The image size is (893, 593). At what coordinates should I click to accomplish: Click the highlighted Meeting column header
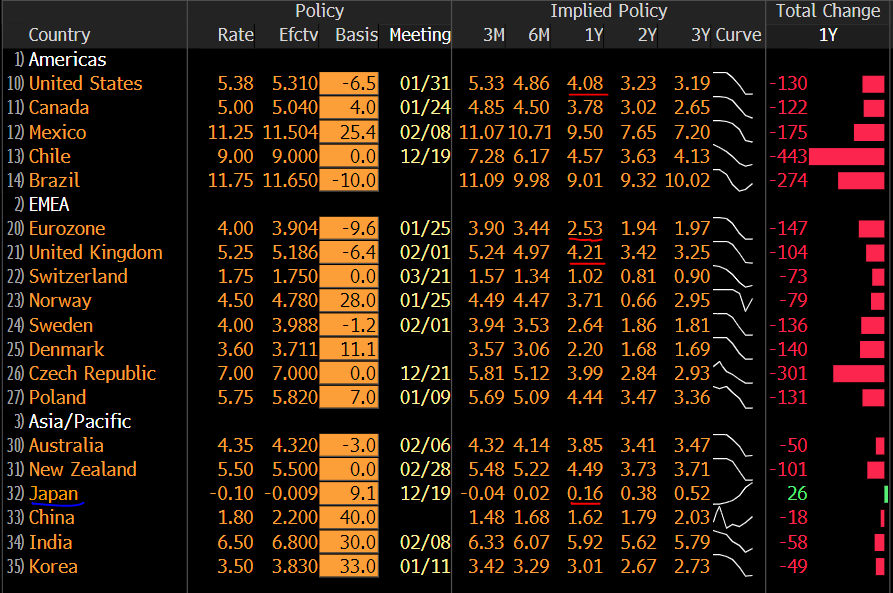tap(420, 35)
